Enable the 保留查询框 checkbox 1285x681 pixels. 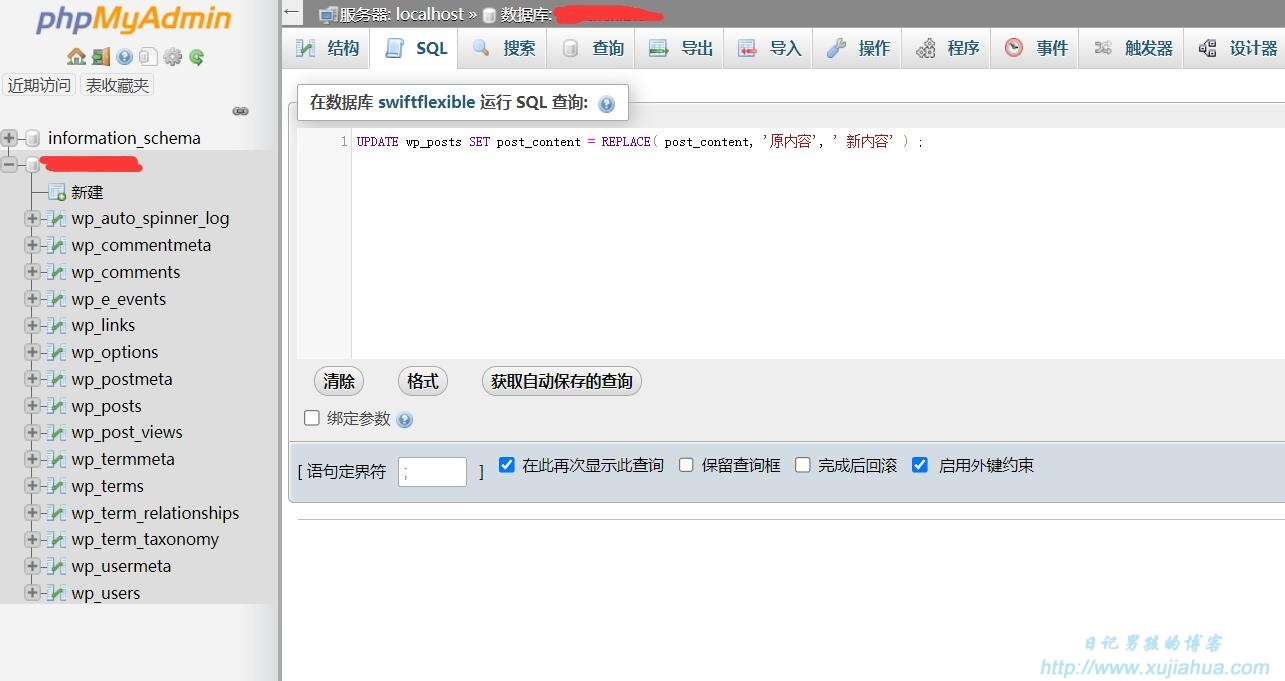click(x=686, y=465)
